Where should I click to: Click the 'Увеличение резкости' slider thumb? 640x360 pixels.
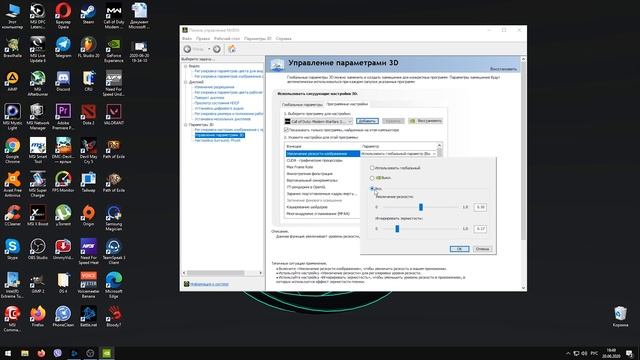[421, 207]
